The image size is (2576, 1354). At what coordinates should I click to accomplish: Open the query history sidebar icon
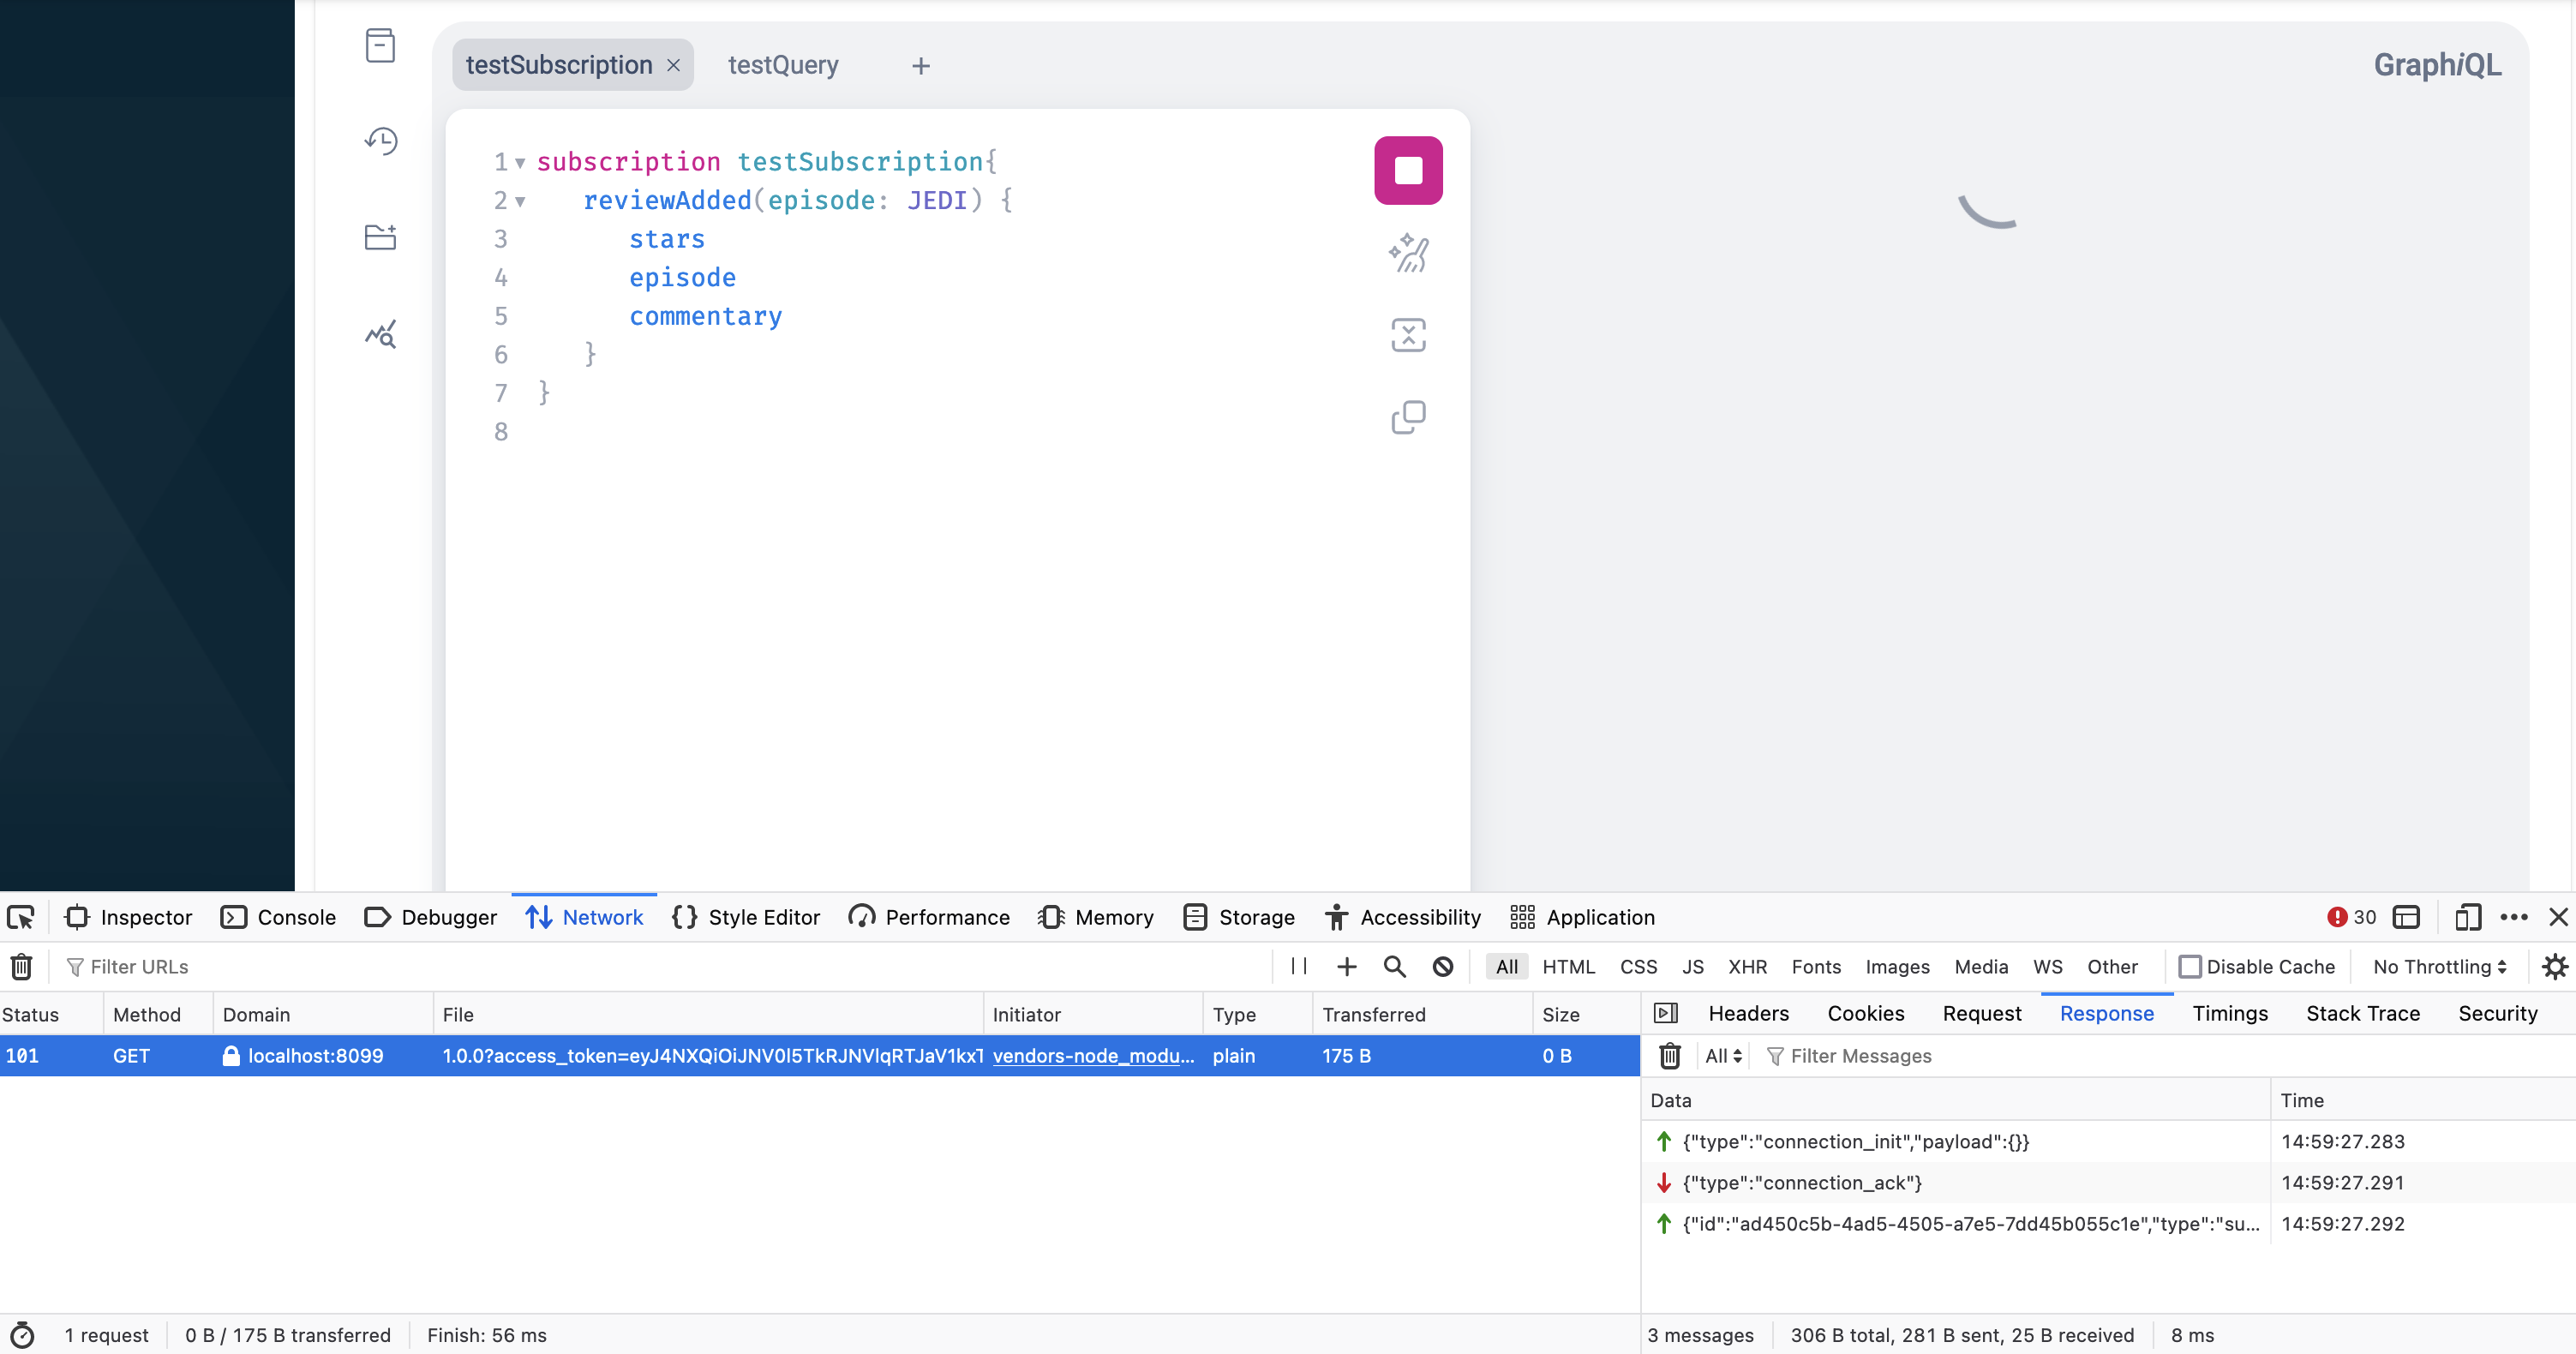coord(380,141)
